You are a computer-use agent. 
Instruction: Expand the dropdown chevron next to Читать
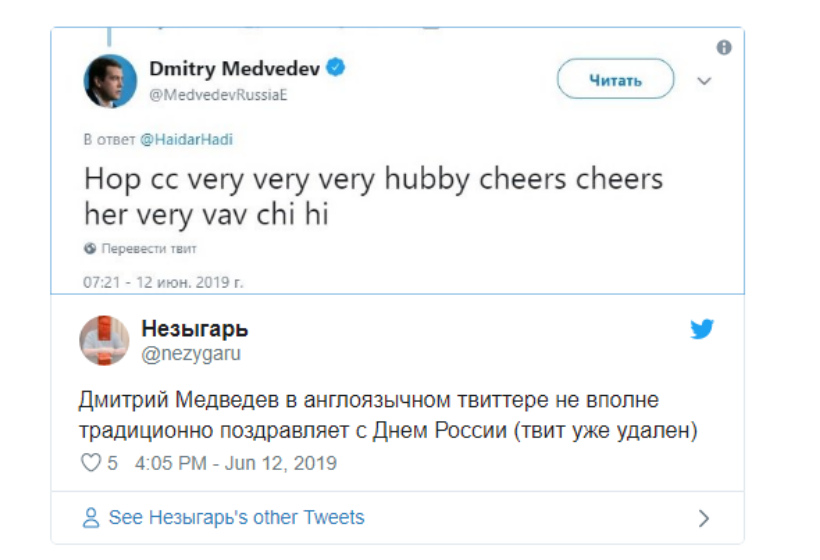(704, 81)
